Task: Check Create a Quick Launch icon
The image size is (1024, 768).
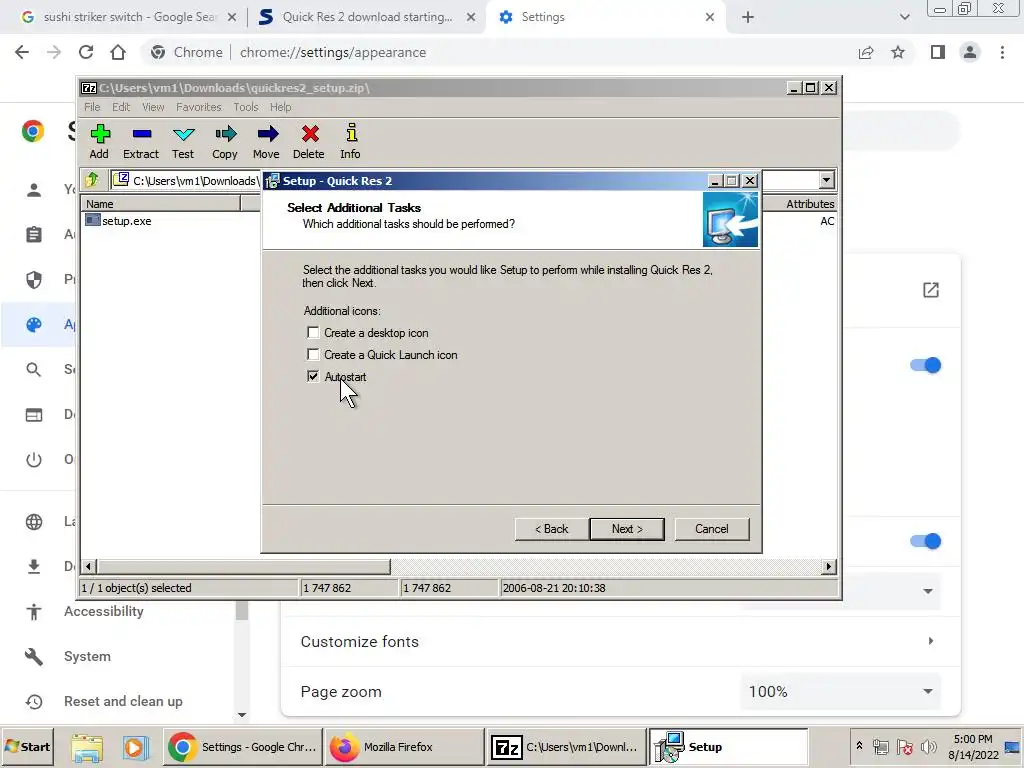Action: pyautogui.click(x=313, y=355)
